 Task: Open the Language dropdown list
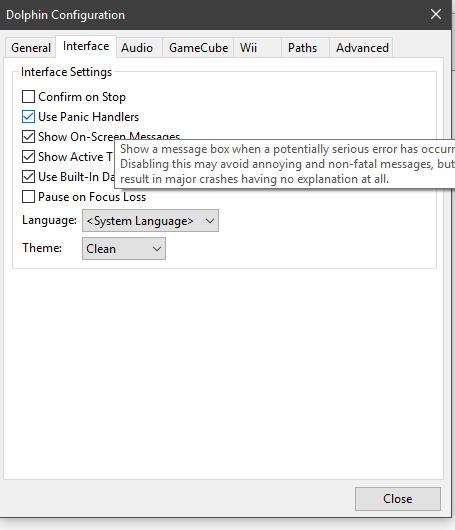tap(150, 221)
